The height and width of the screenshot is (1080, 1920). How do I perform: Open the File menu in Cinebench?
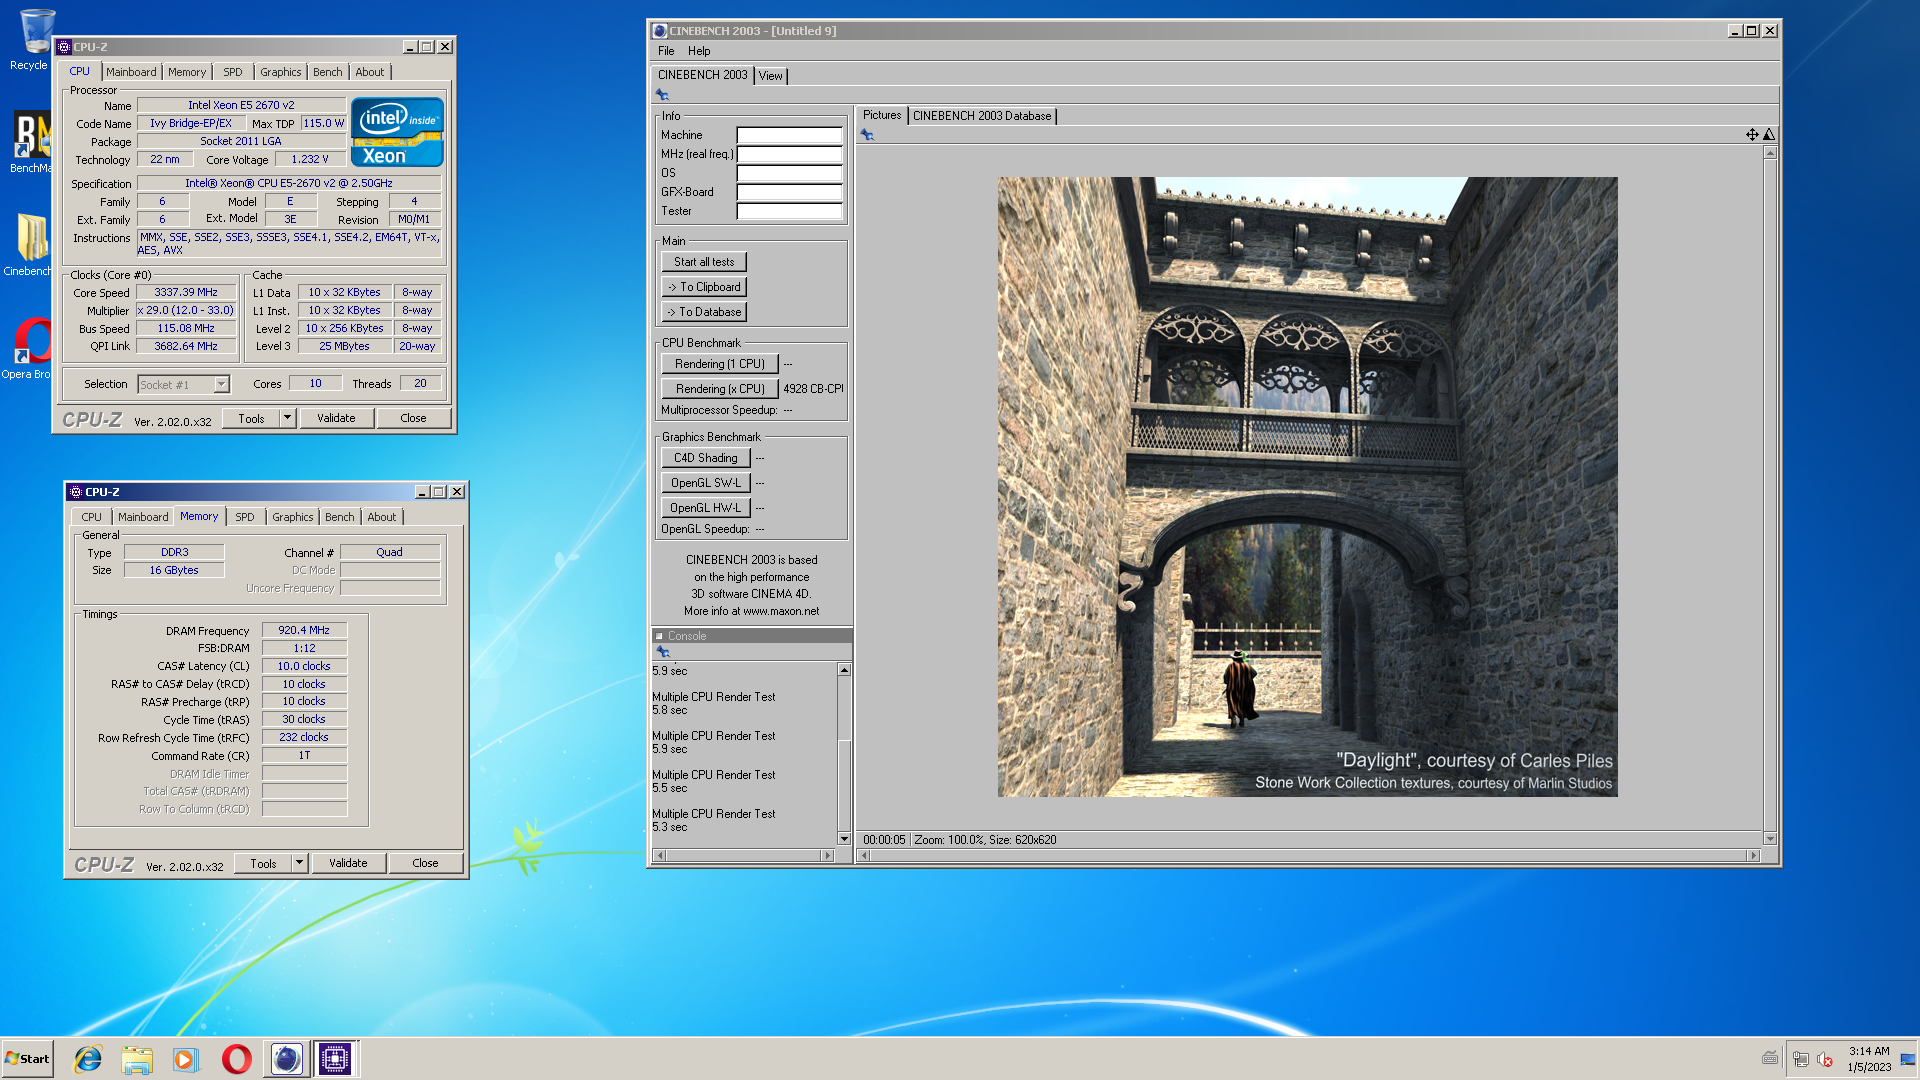[666, 51]
